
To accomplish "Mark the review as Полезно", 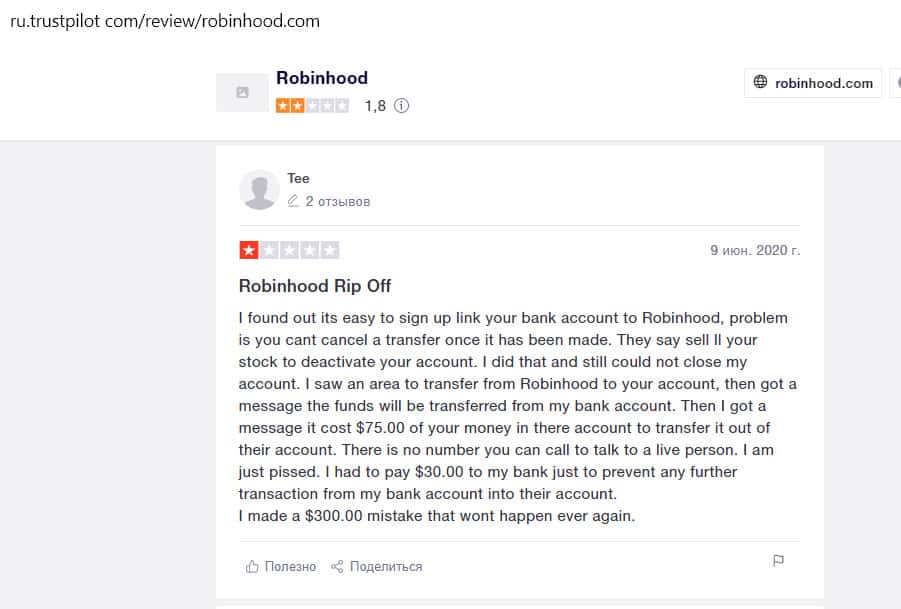I will (290, 567).
